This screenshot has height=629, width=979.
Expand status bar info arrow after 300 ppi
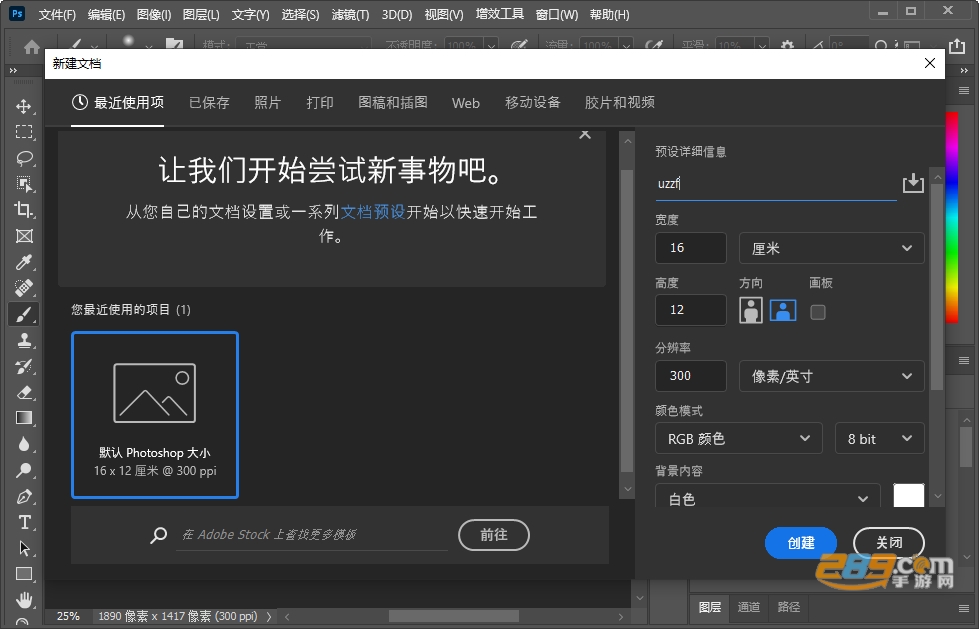(x=269, y=617)
